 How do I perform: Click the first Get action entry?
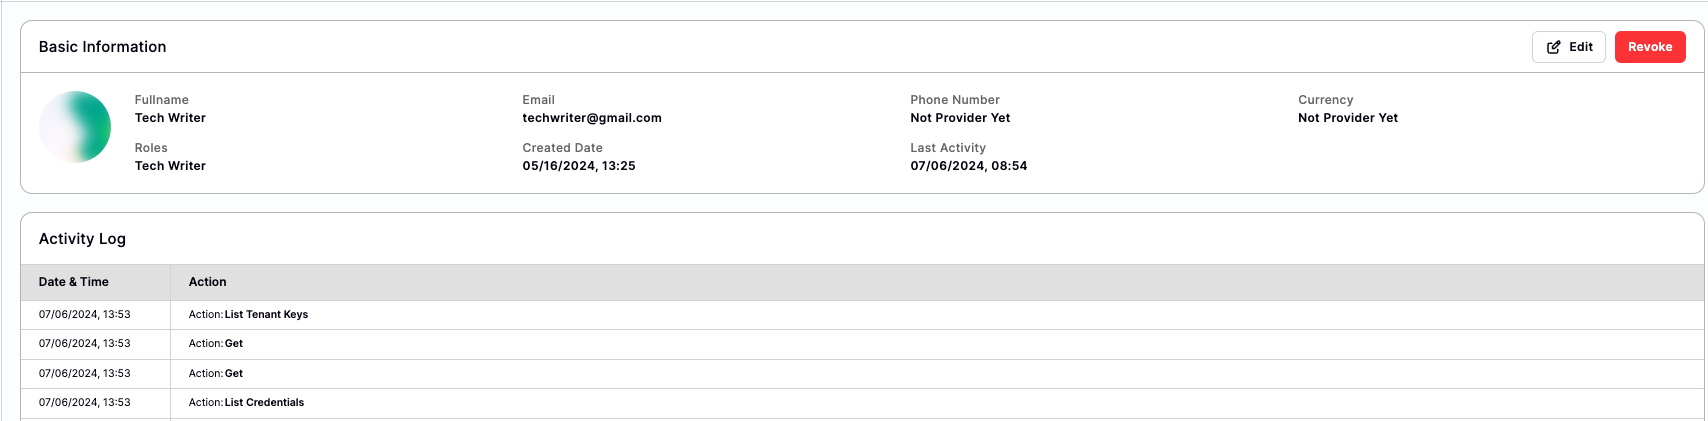pos(234,343)
